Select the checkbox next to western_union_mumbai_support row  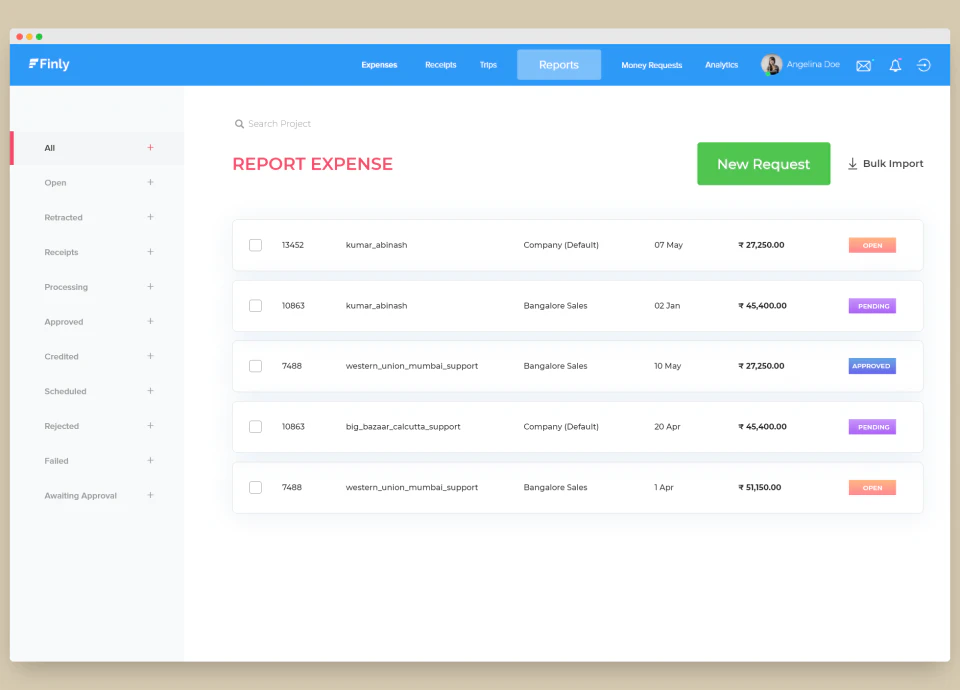tap(255, 366)
